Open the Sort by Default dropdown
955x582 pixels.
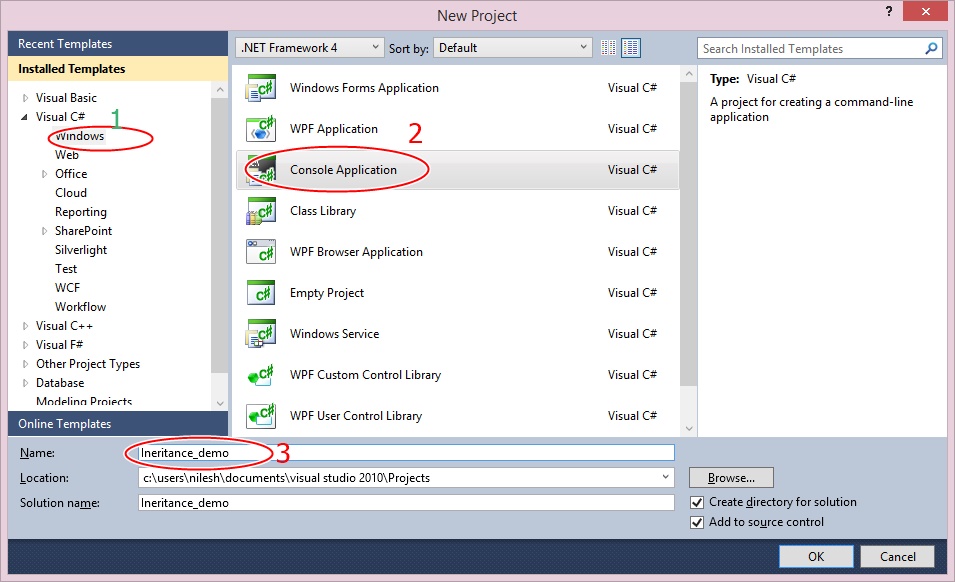[583, 47]
